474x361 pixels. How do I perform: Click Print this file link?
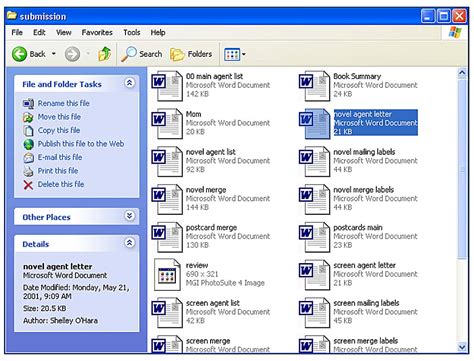click(58, 171)
